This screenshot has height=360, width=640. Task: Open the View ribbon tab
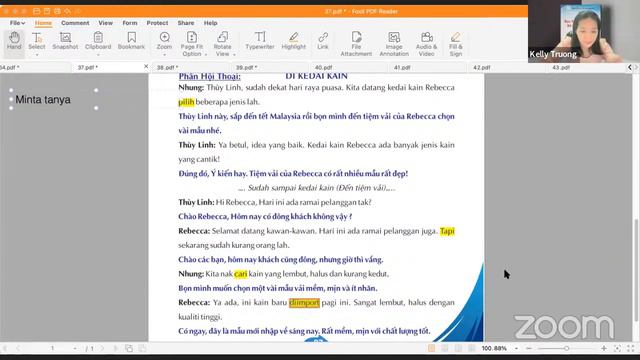[x=105, y=23]
